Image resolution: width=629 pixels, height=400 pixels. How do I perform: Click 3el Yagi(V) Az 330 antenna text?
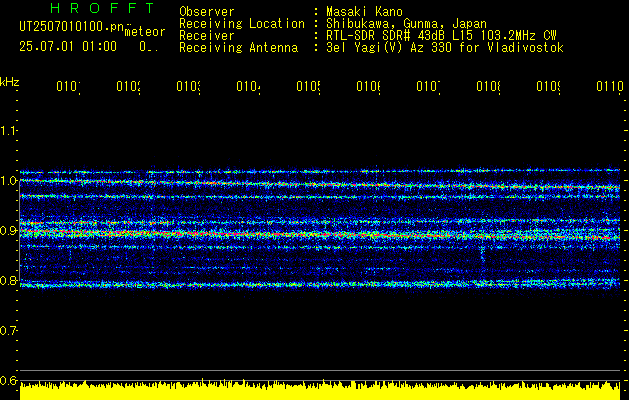click(x=445, y=48)
